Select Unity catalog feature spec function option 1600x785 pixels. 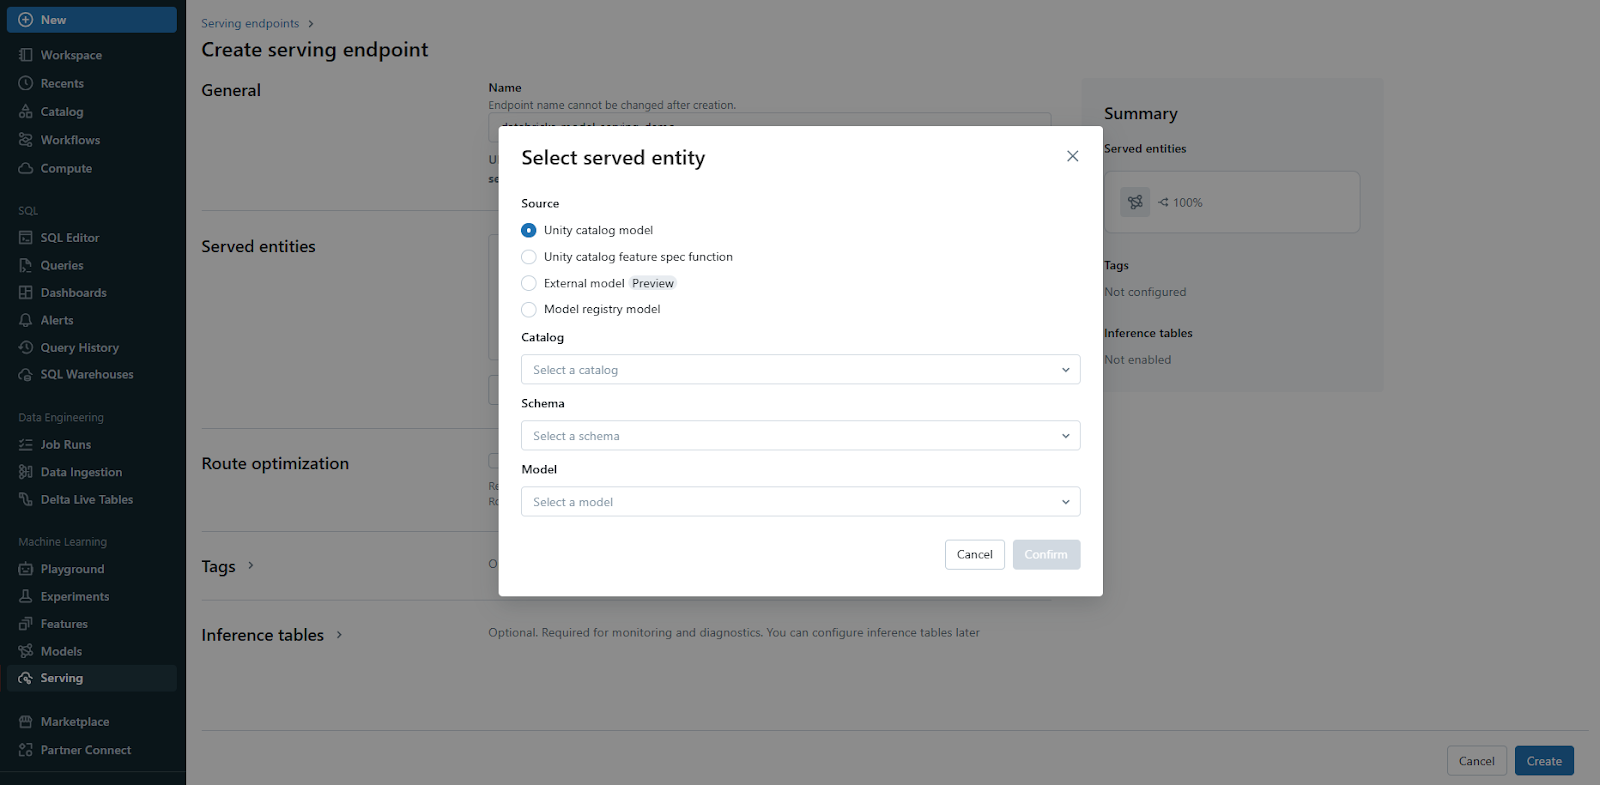point(529,257)
